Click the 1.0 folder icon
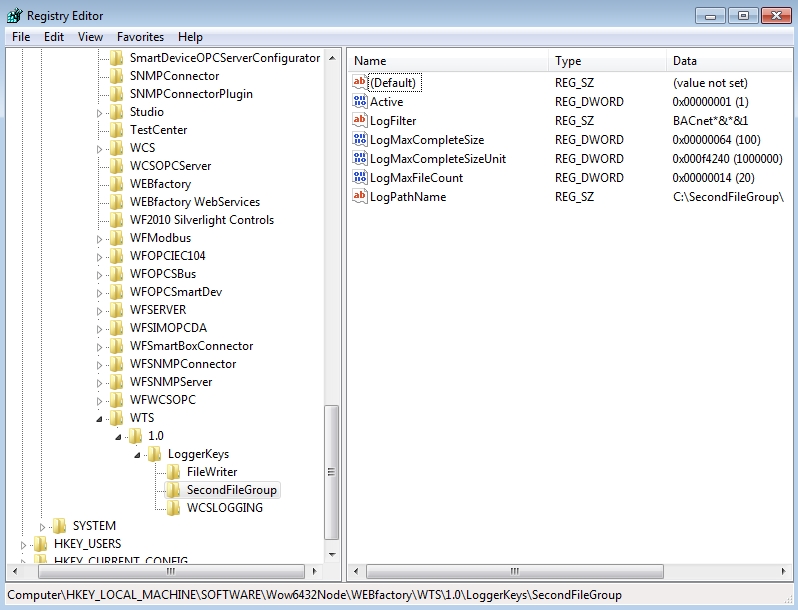 point(135,436)
